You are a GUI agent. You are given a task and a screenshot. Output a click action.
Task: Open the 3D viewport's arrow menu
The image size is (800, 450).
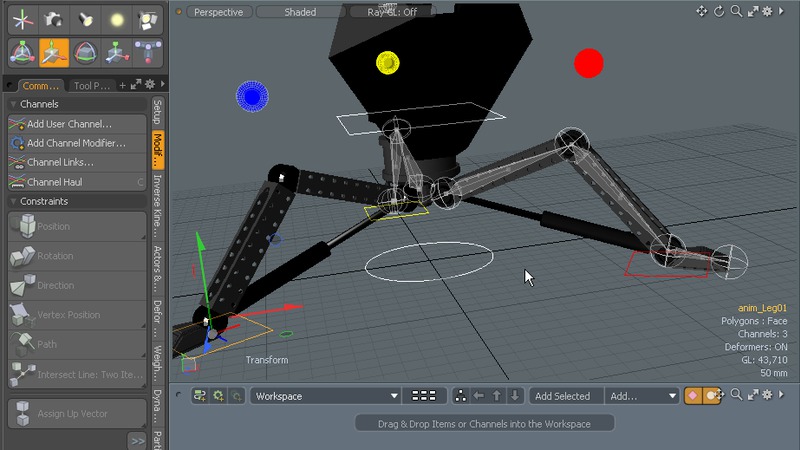tap(781, 11)
